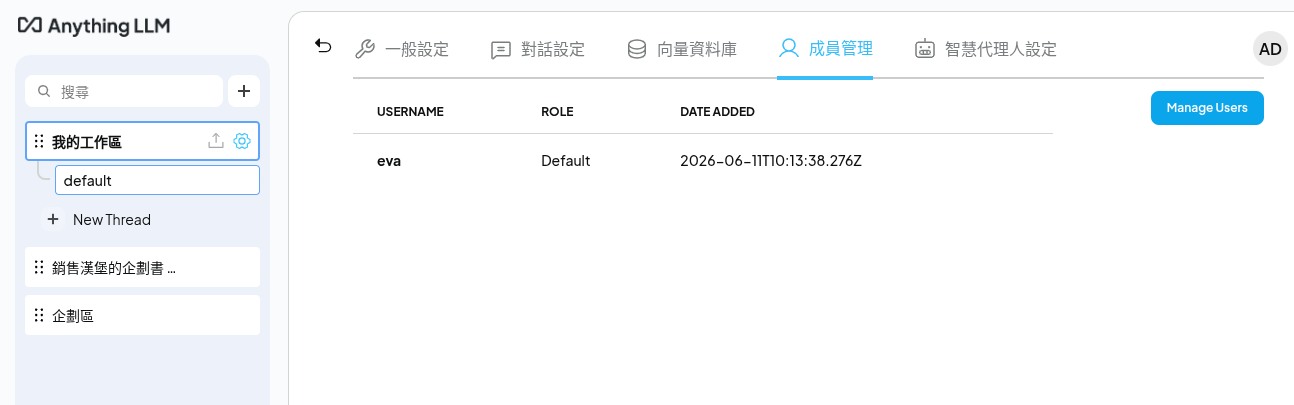The height and width of the screenshot is (405, 1294).
Task: Switch to the 對話設定 tab
Action: pos(538,49)
